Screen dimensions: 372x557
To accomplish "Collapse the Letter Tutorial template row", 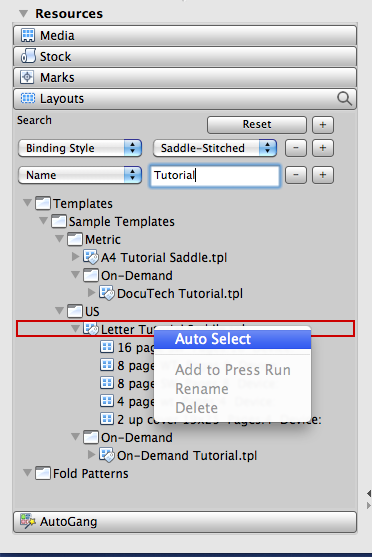I will tap(75, 329).
